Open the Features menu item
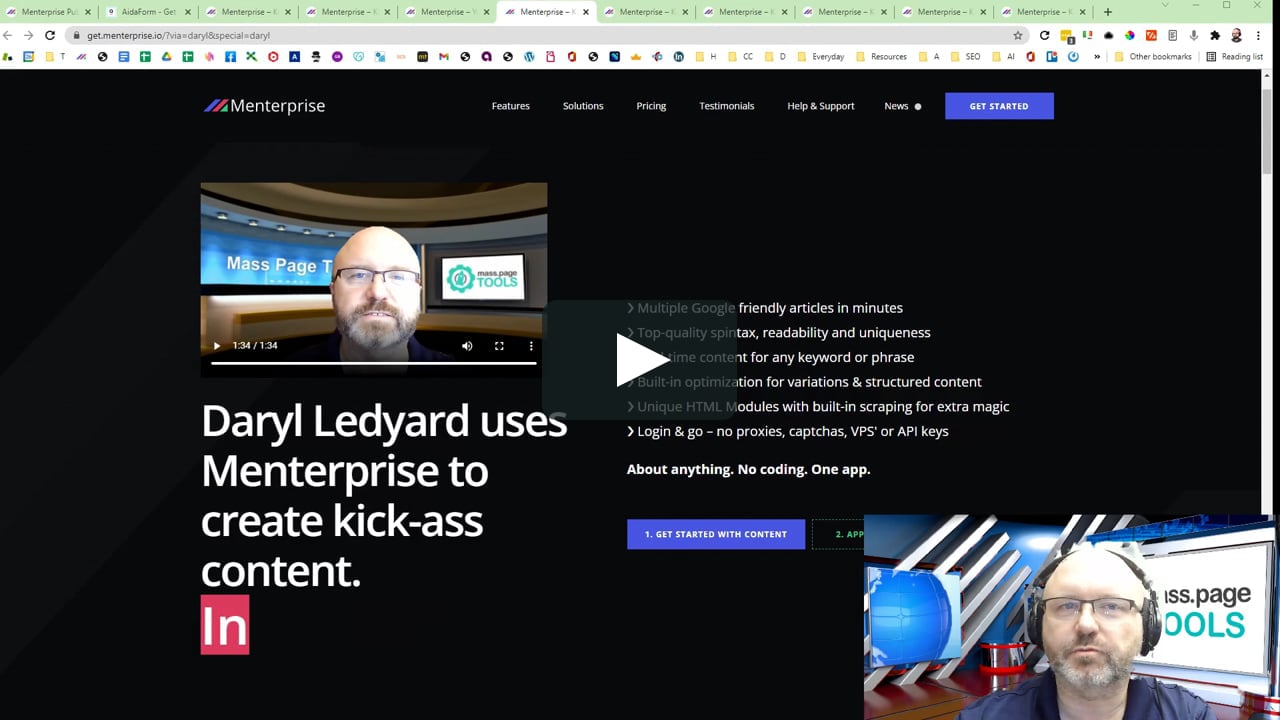The height and width of the screenshot is (720, 1280). (510, 106)
